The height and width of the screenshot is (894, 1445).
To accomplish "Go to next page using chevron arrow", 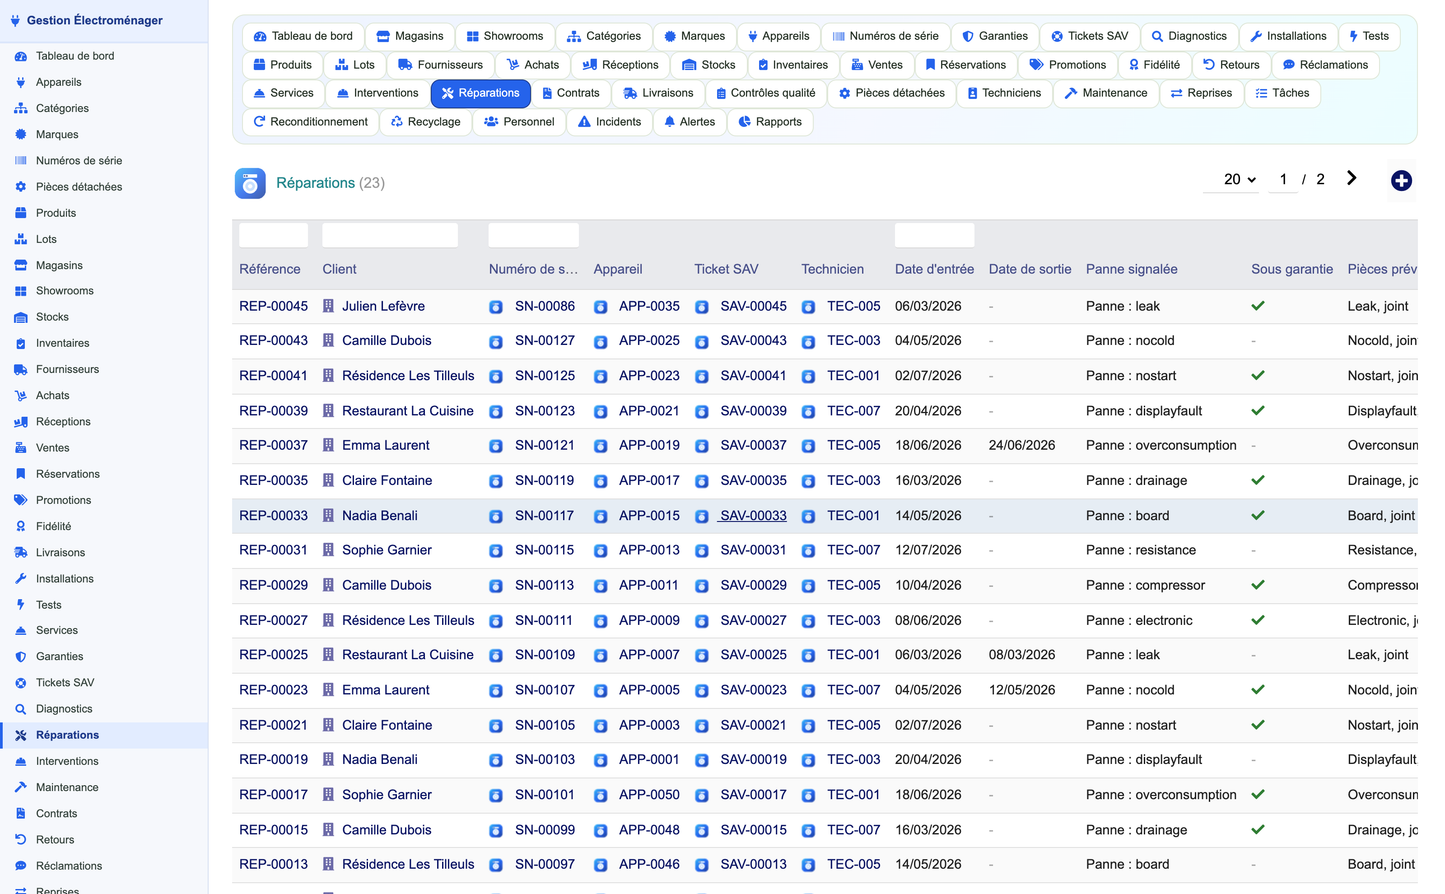I will (1351, 178).
